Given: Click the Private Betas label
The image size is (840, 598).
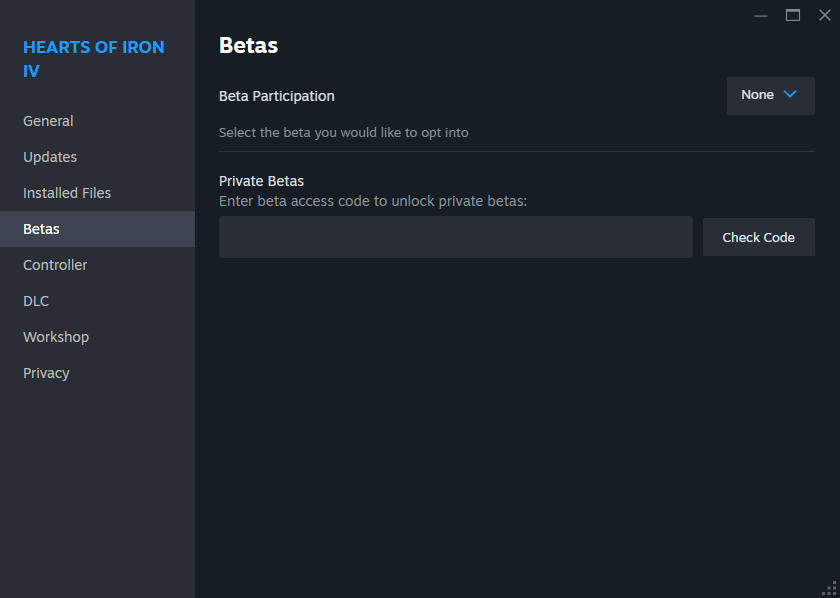Looking at the screenshot, I should (261, 181).
